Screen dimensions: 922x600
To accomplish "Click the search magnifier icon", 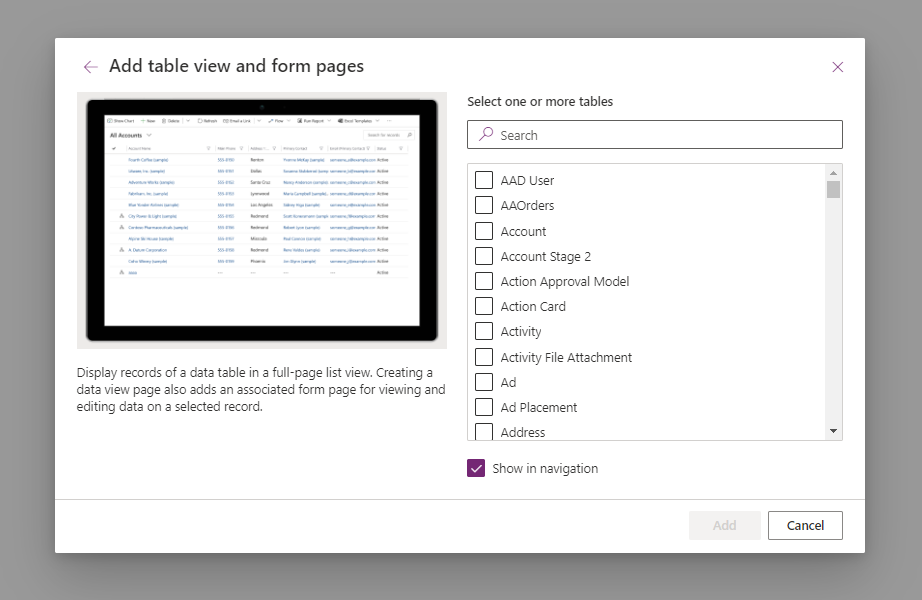I will click(x=486, y=134).
